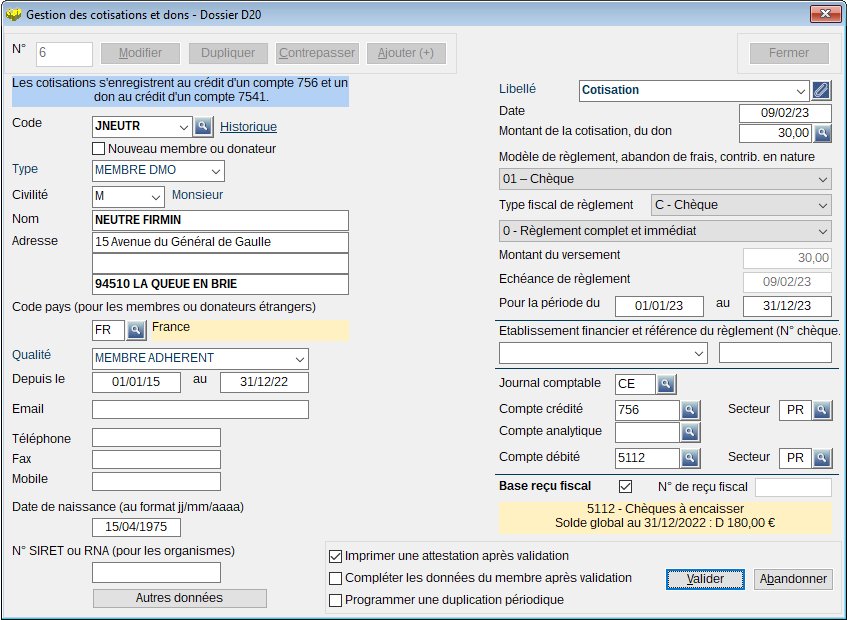Image resolution: width=847 pixels, height=620 pixels.
Task: Expand the Qualité MEMBRE ADHERENT dropdown
Action: [300, 359]
